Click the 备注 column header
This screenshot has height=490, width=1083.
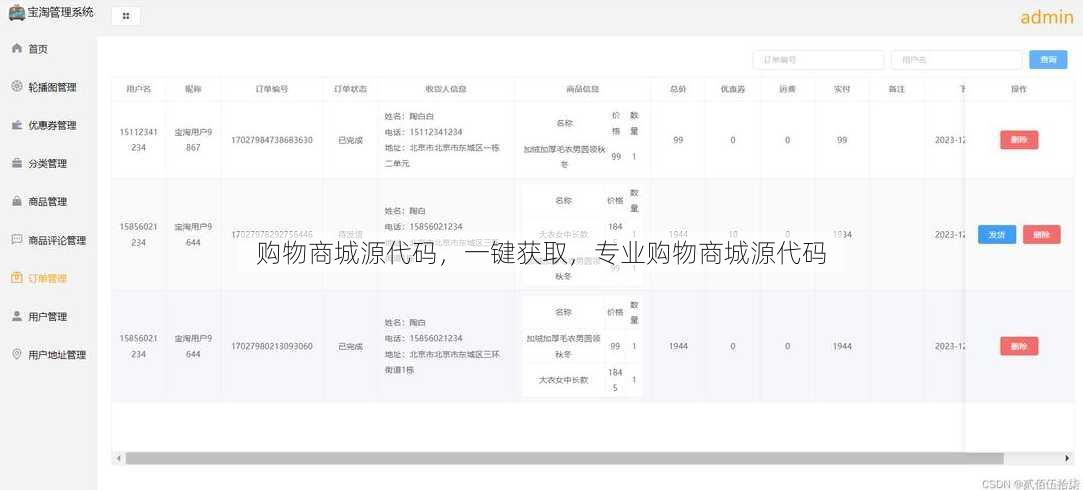pos(897,89)
